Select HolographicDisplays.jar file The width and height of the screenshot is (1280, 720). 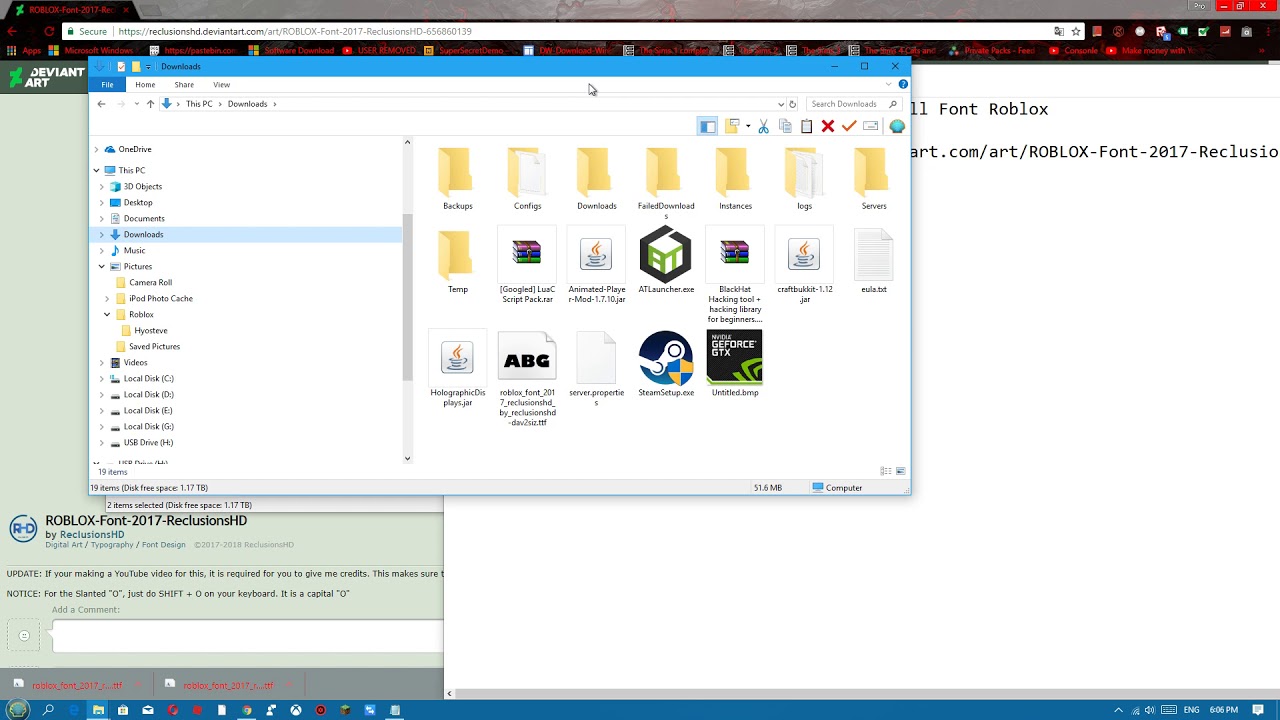pos(457,369)
